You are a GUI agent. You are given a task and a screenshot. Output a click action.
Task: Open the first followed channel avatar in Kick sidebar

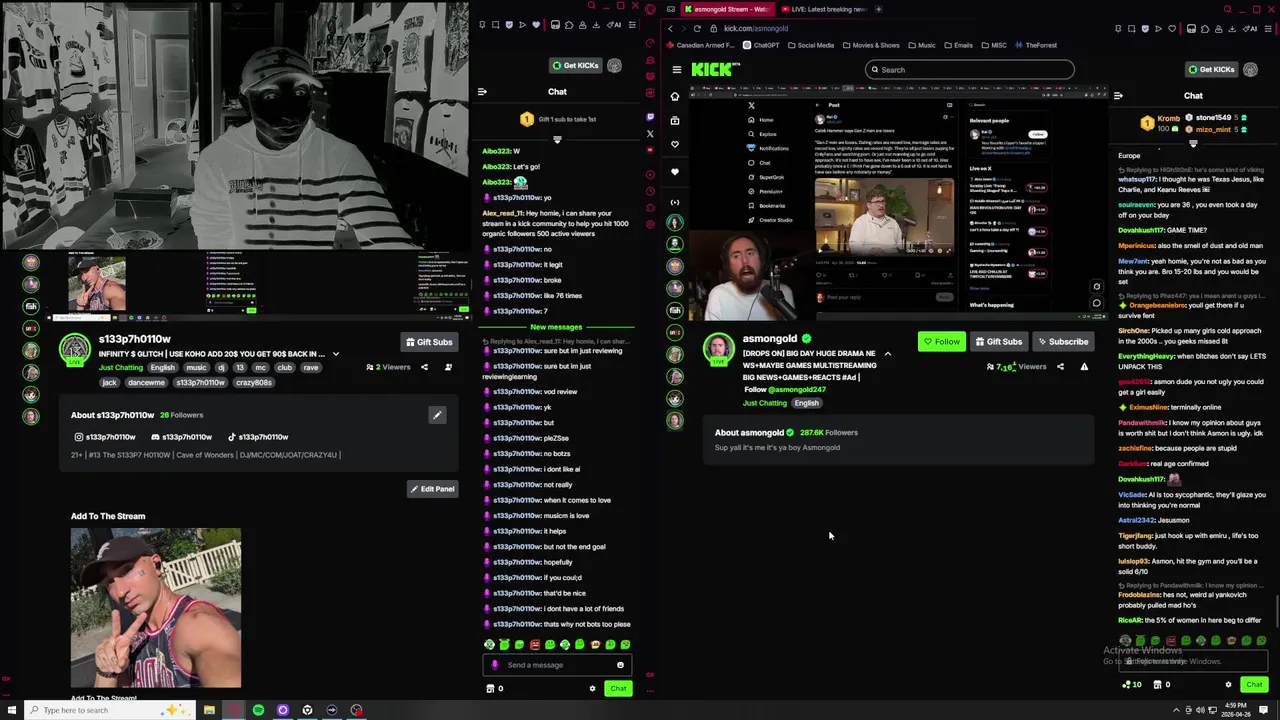click(675, 222)
